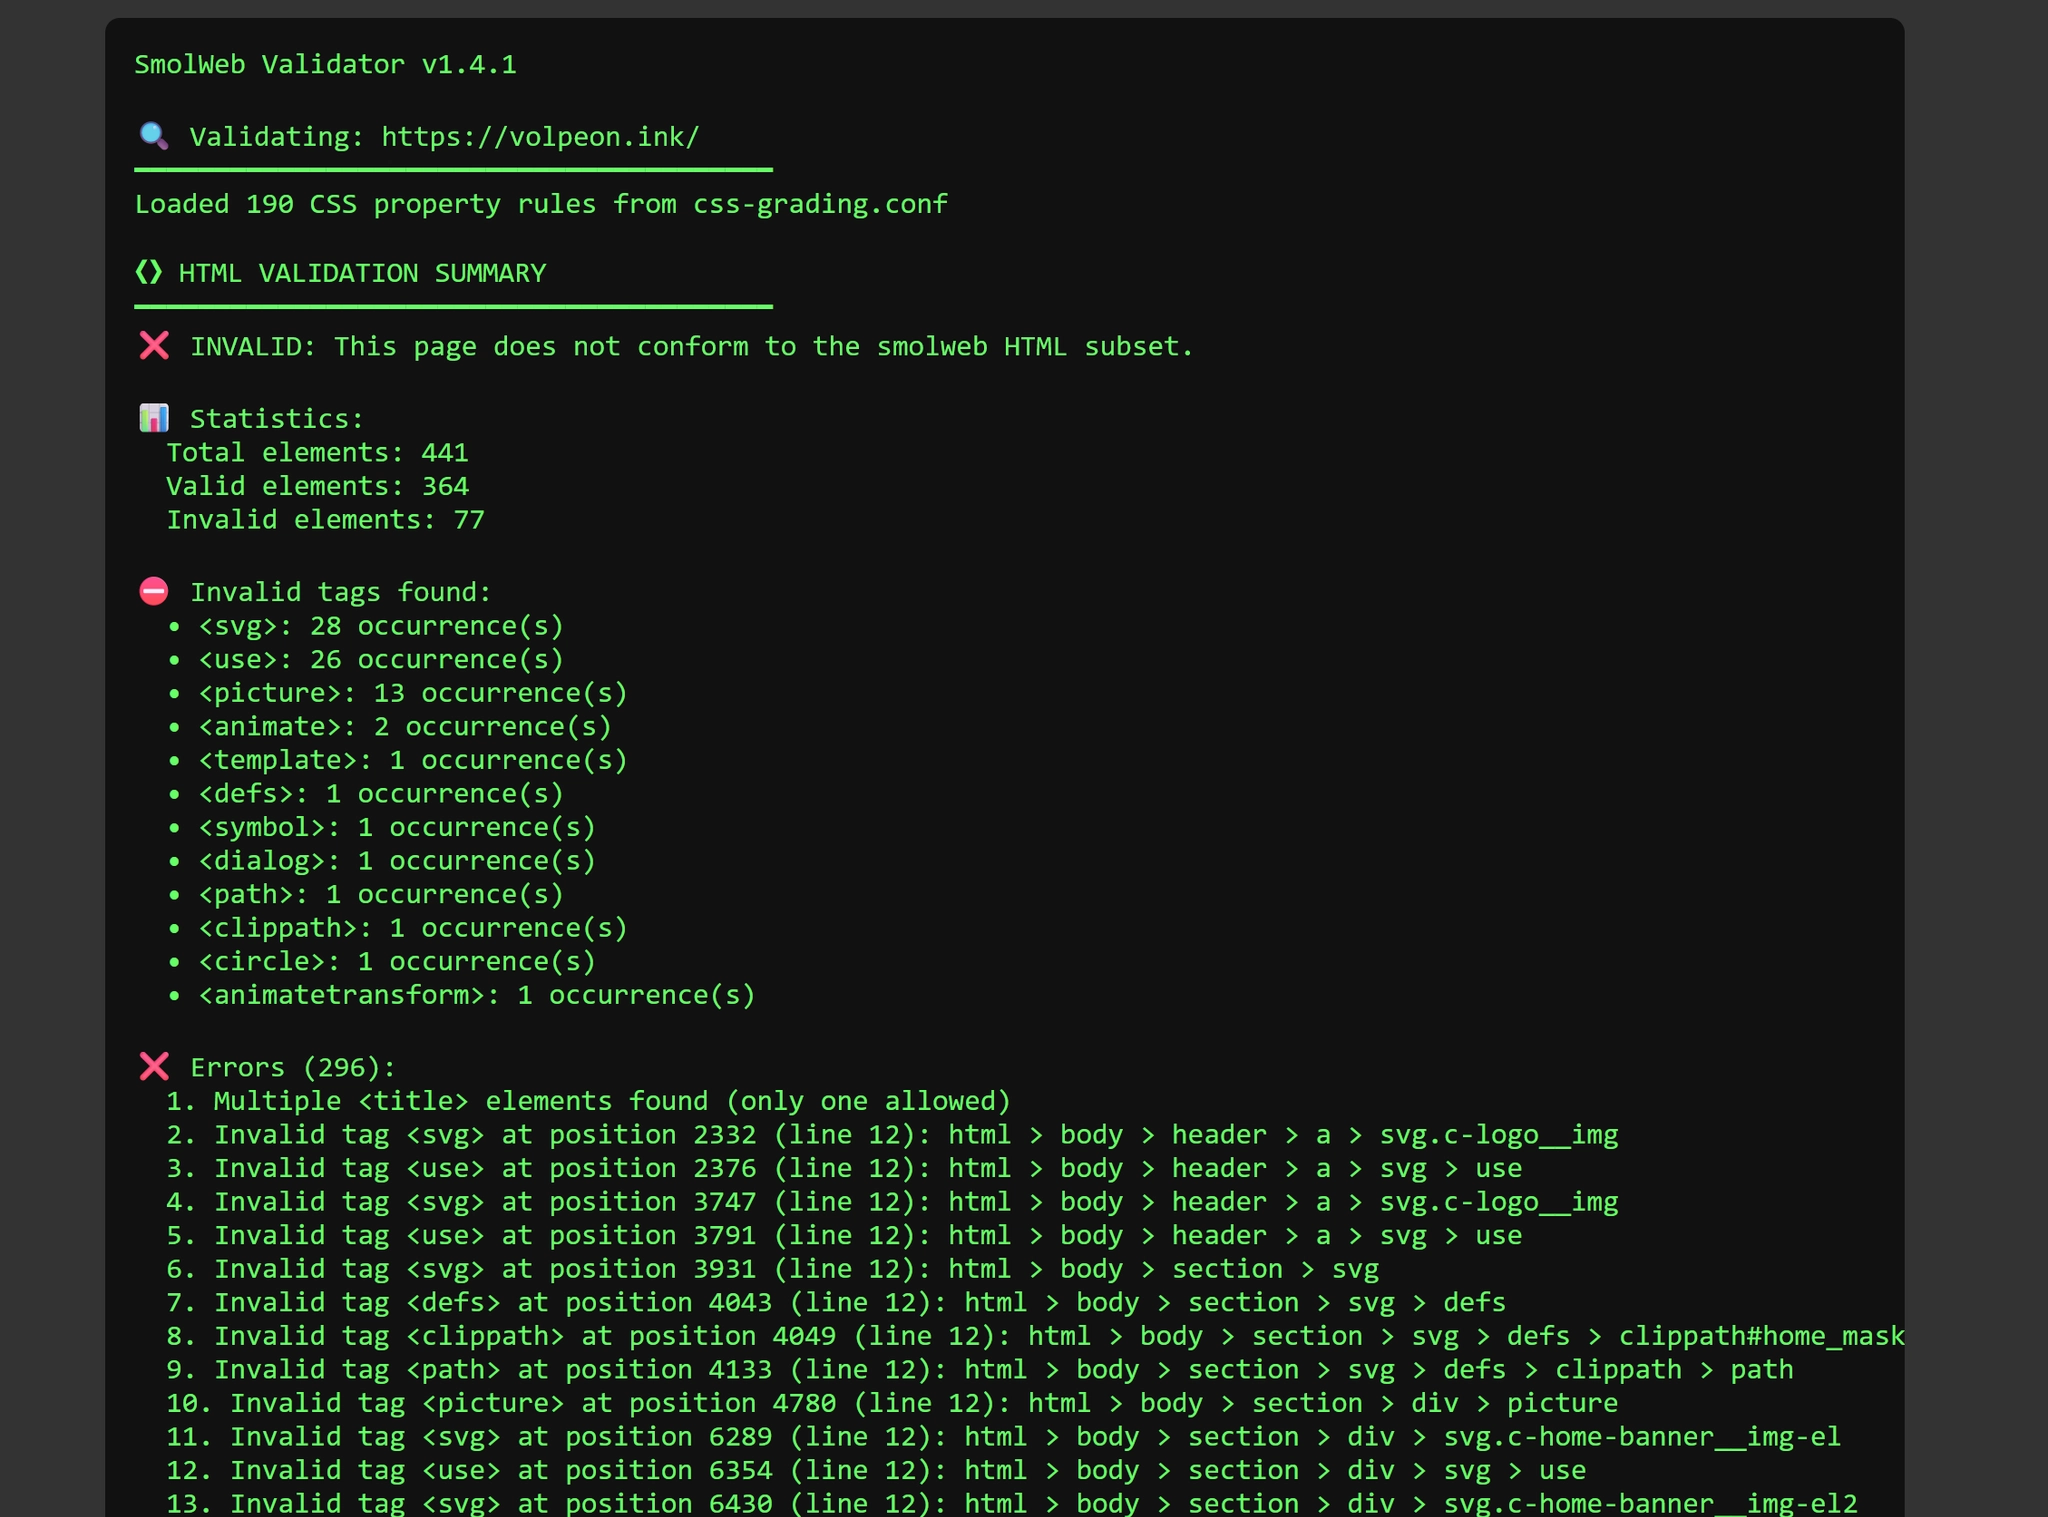Click the magnifying glass icon beside Validating
The width and height of the screenshot is (2048, 1517).
tap(153, 135)
